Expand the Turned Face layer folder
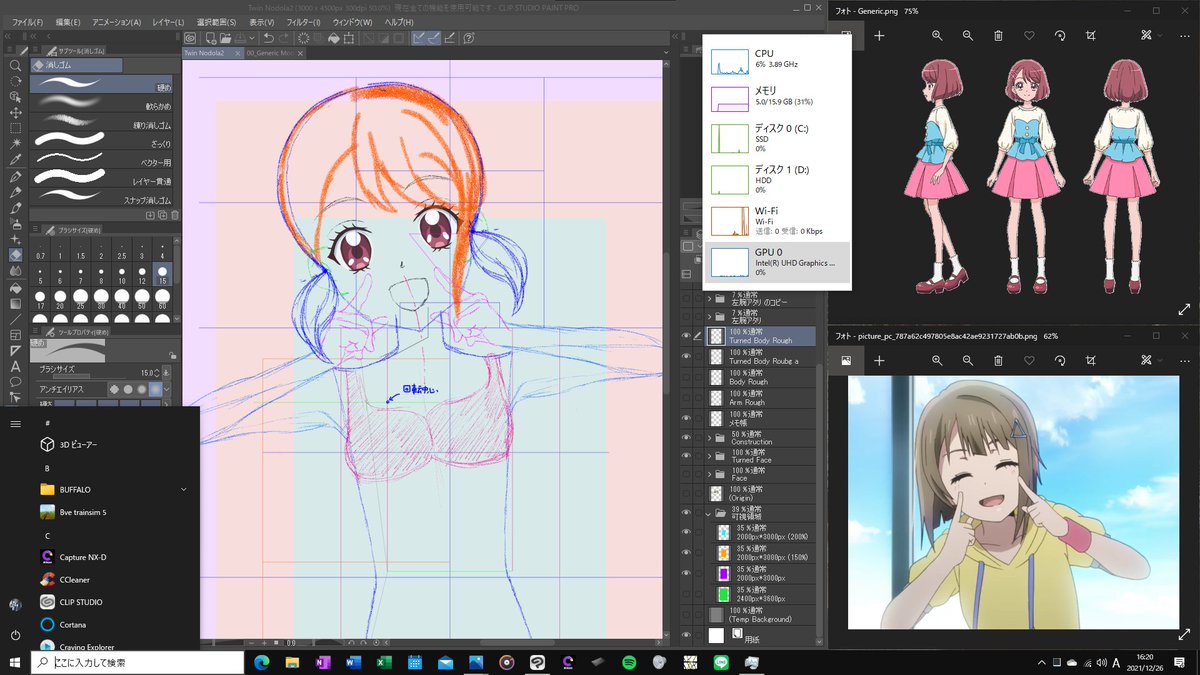 point(711,456)
